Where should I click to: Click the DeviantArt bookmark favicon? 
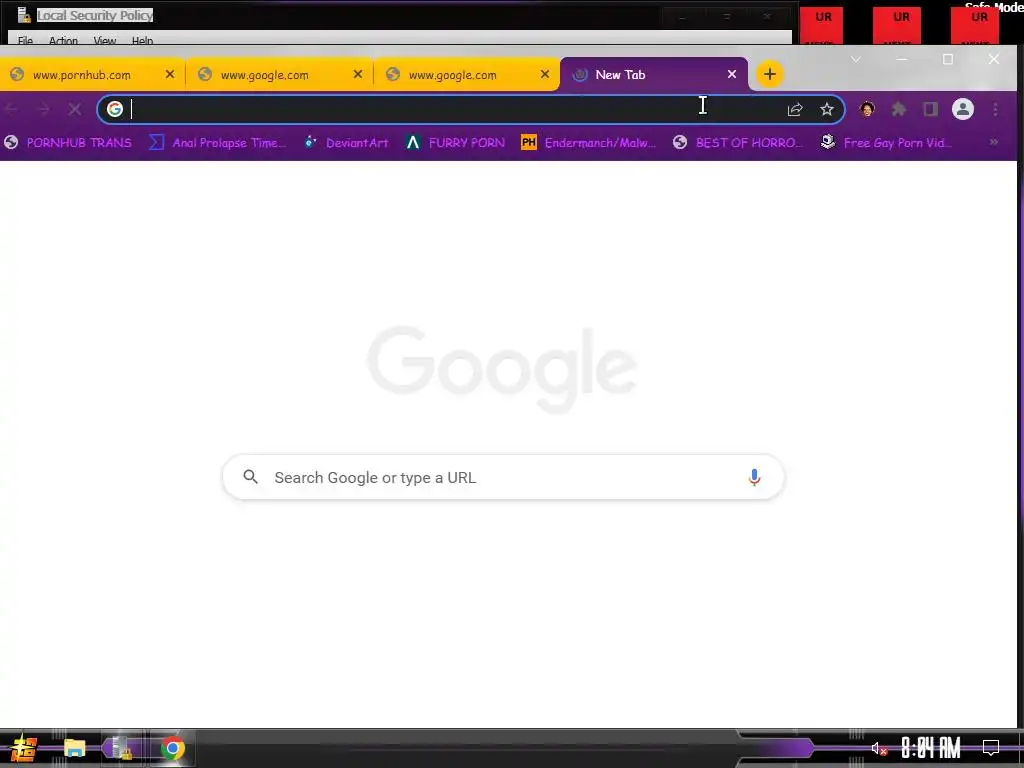[x=311, y=142]
